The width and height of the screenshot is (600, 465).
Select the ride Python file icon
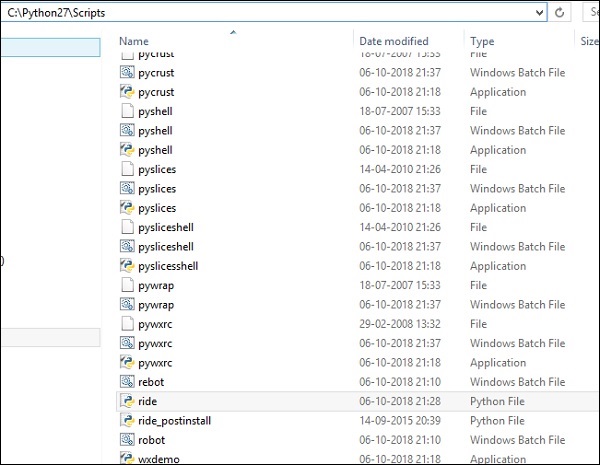tap(127, 401)
